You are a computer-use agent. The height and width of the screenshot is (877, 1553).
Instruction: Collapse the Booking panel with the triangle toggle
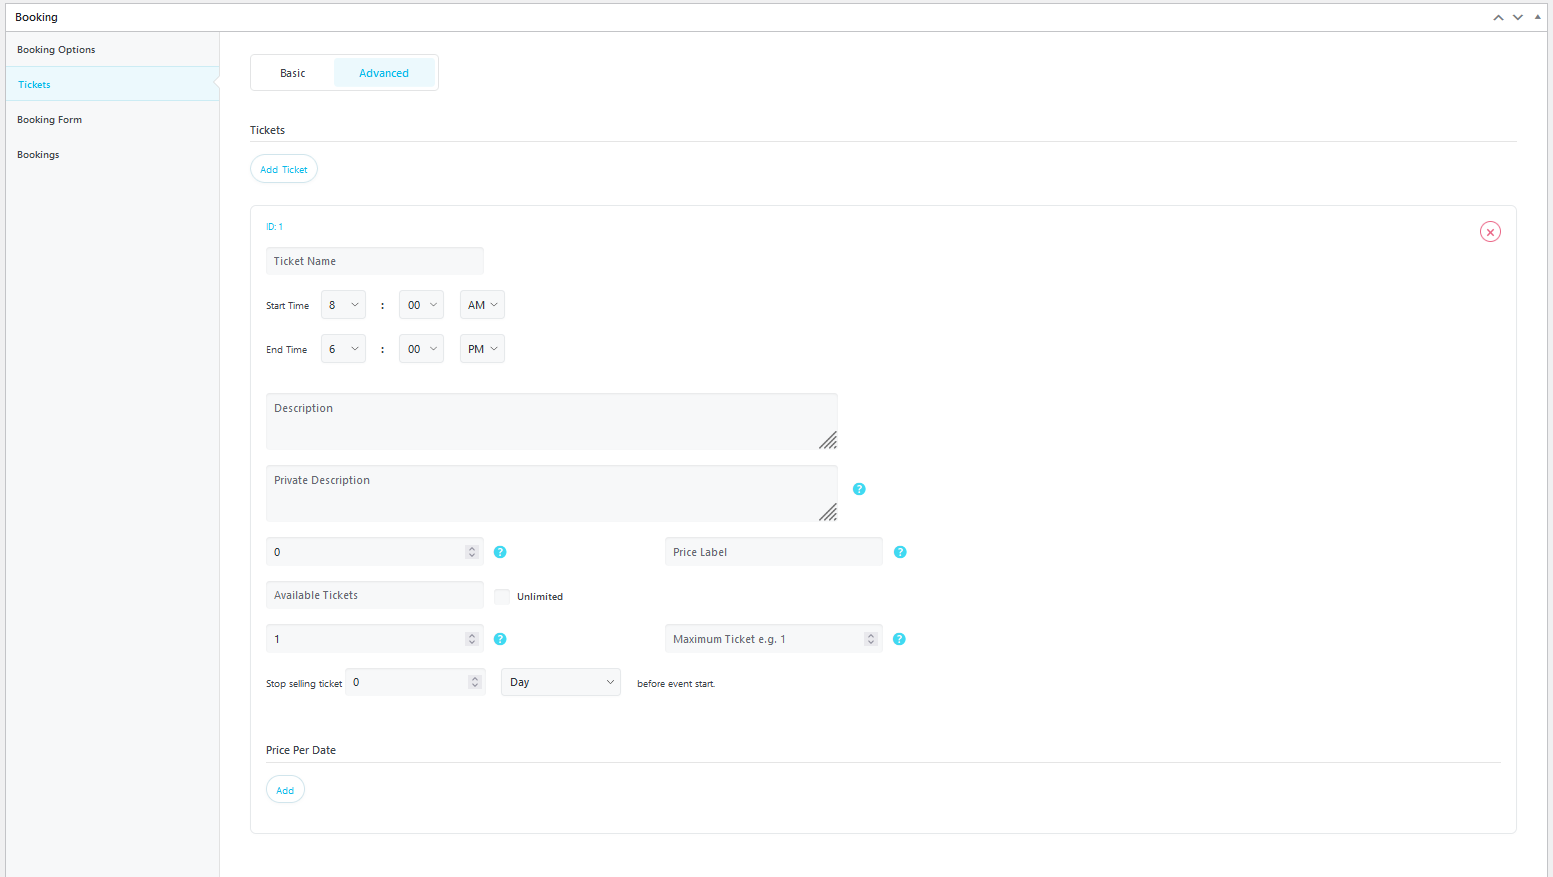pos(1538,17)
